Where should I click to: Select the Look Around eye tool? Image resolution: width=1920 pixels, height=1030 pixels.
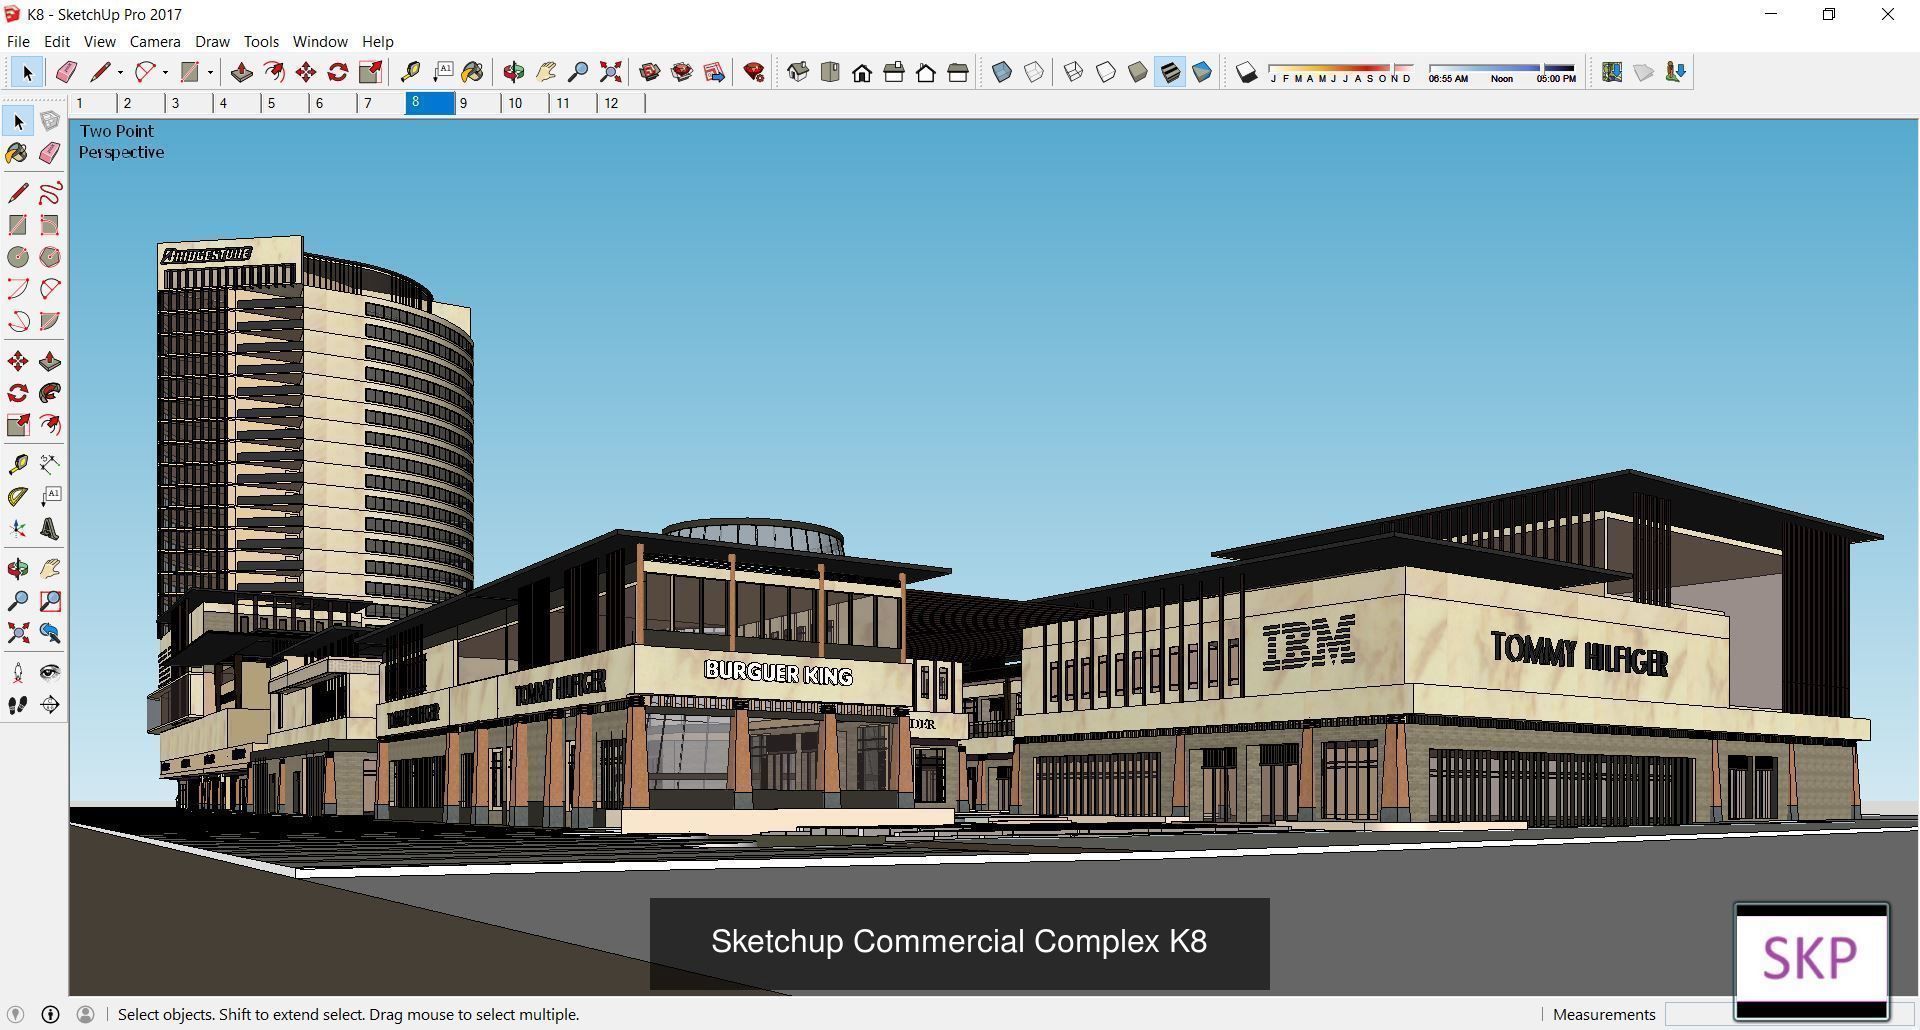click(x=50, y=672)
